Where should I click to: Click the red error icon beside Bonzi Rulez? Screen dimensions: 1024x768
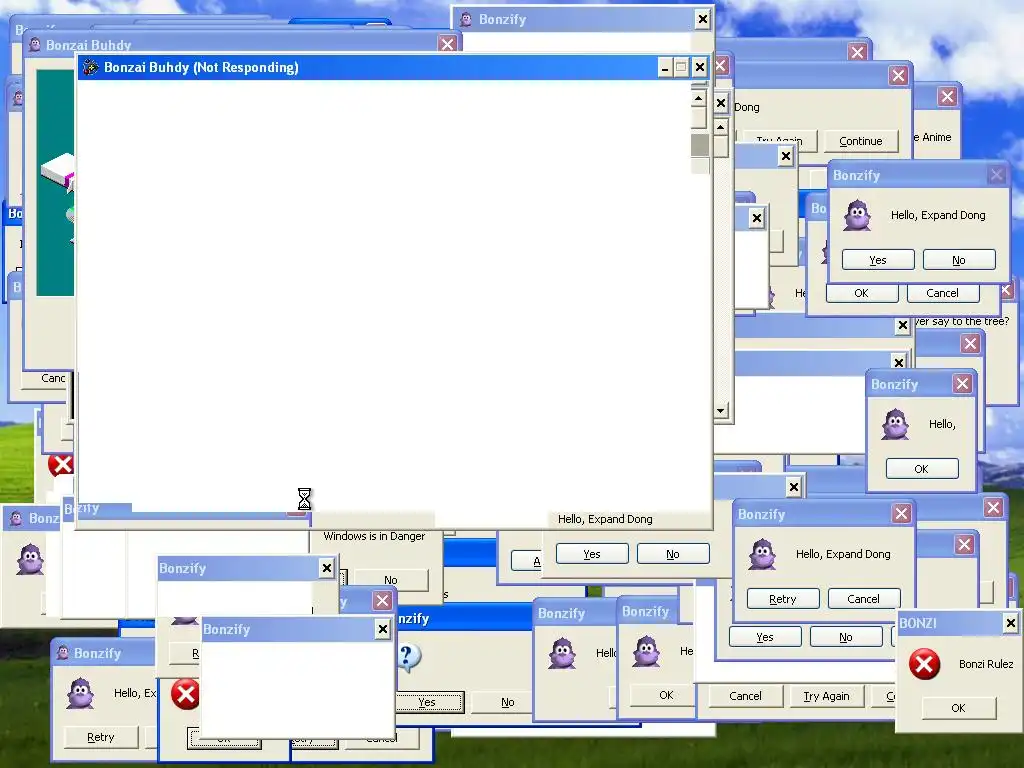click(x=924, y=664)
